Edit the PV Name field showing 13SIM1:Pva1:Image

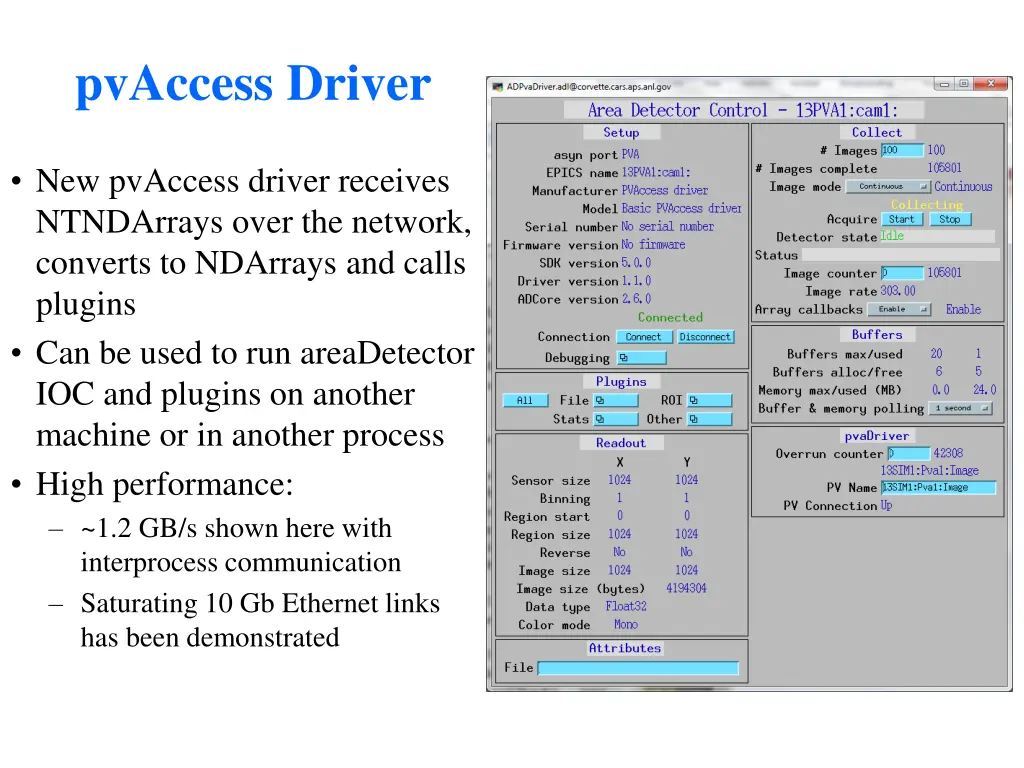(938, 487)
